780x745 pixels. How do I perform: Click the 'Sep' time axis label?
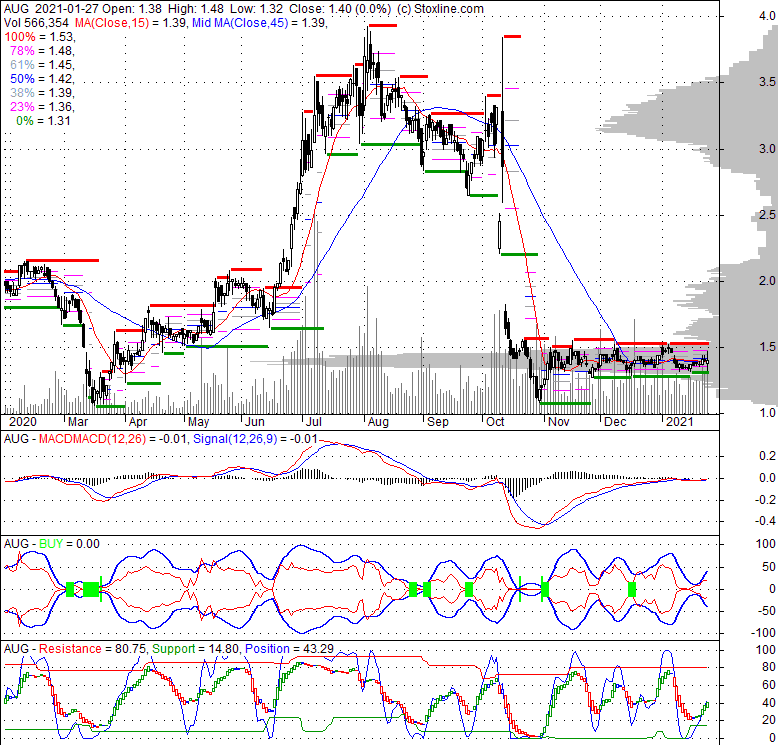[x=438, y=422]
